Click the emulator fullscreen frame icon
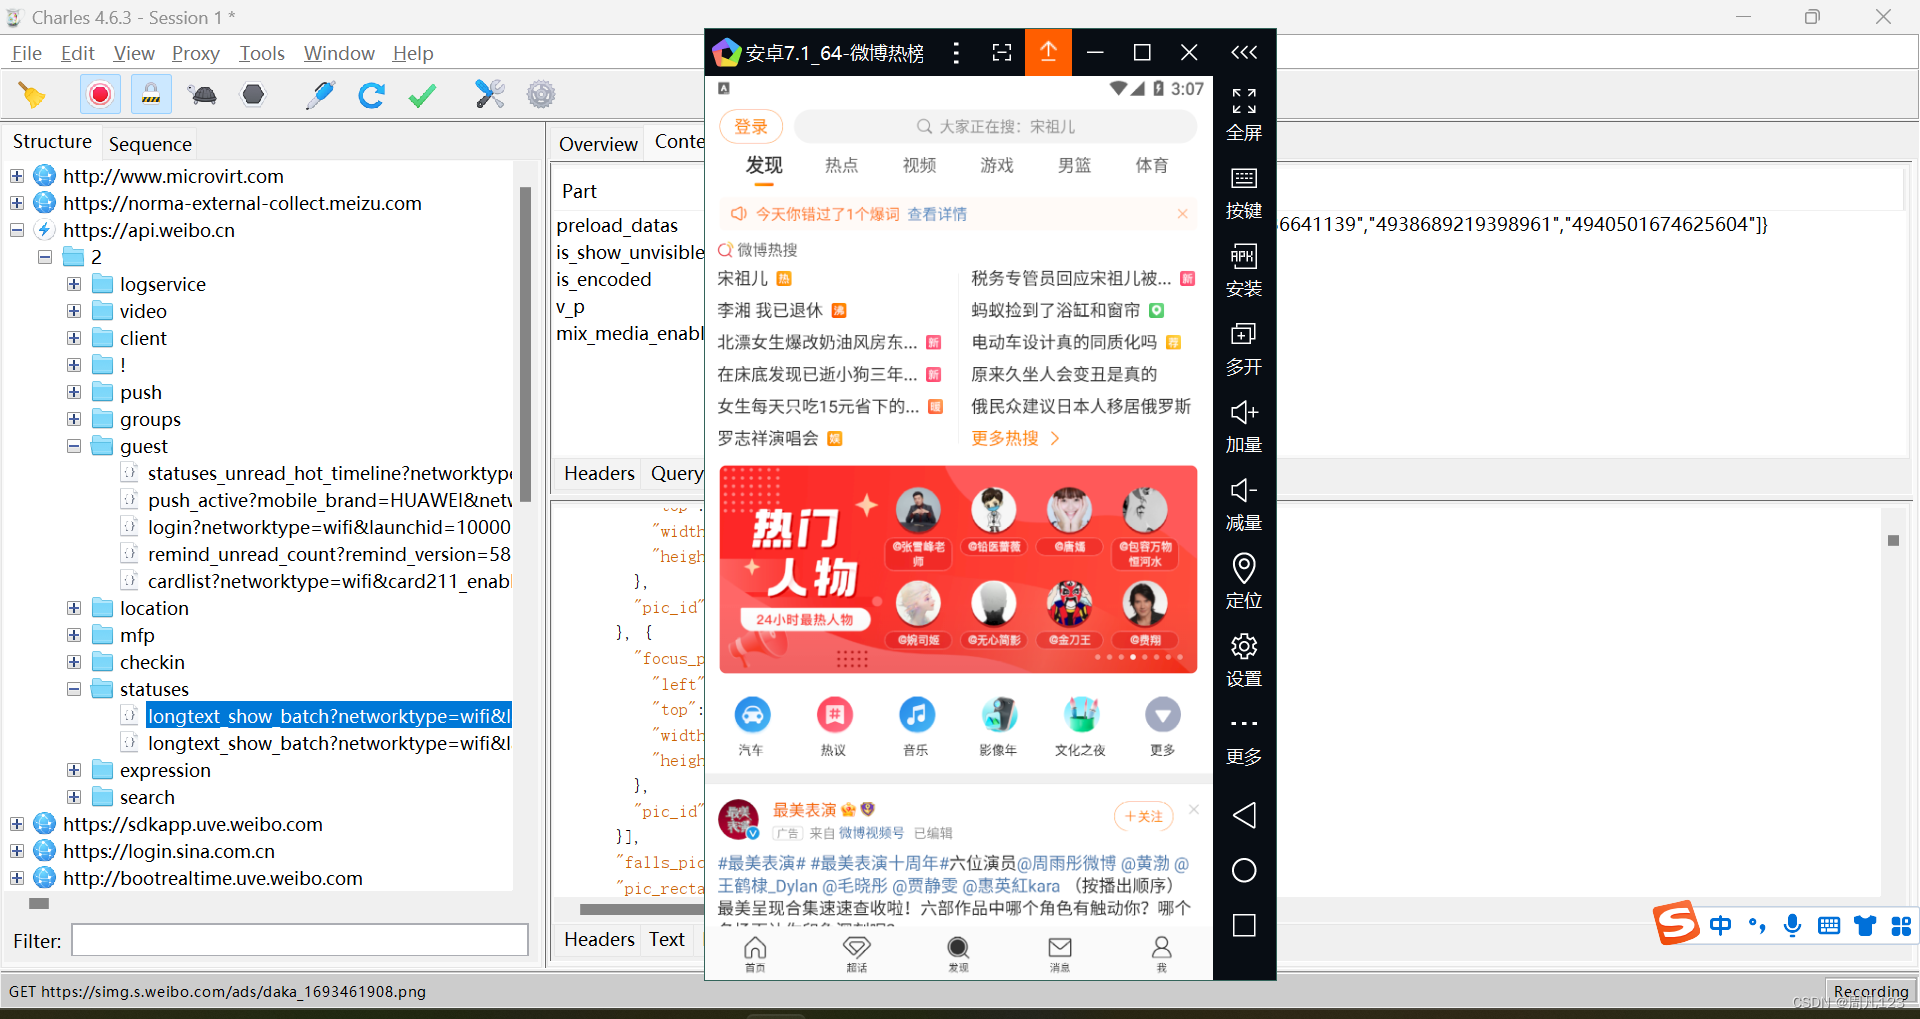1920x1019 pixels. click(x=1002, y=53)
